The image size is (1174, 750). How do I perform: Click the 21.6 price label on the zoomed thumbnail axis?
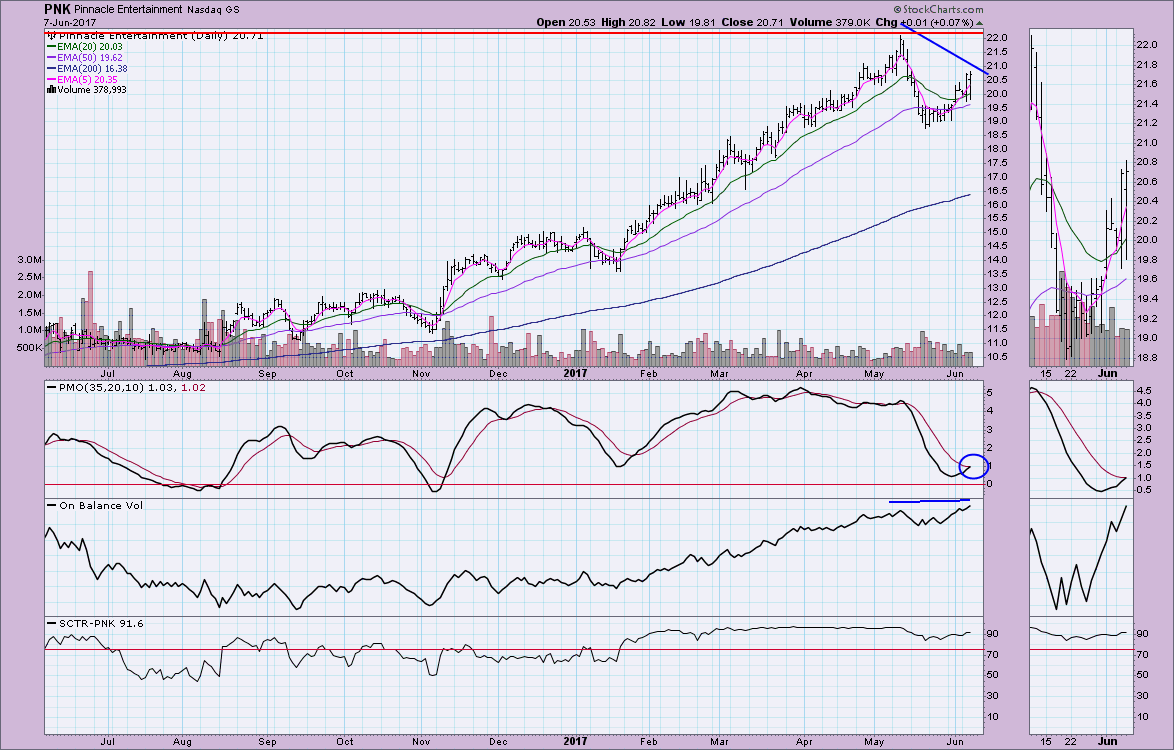(1147, 84)
